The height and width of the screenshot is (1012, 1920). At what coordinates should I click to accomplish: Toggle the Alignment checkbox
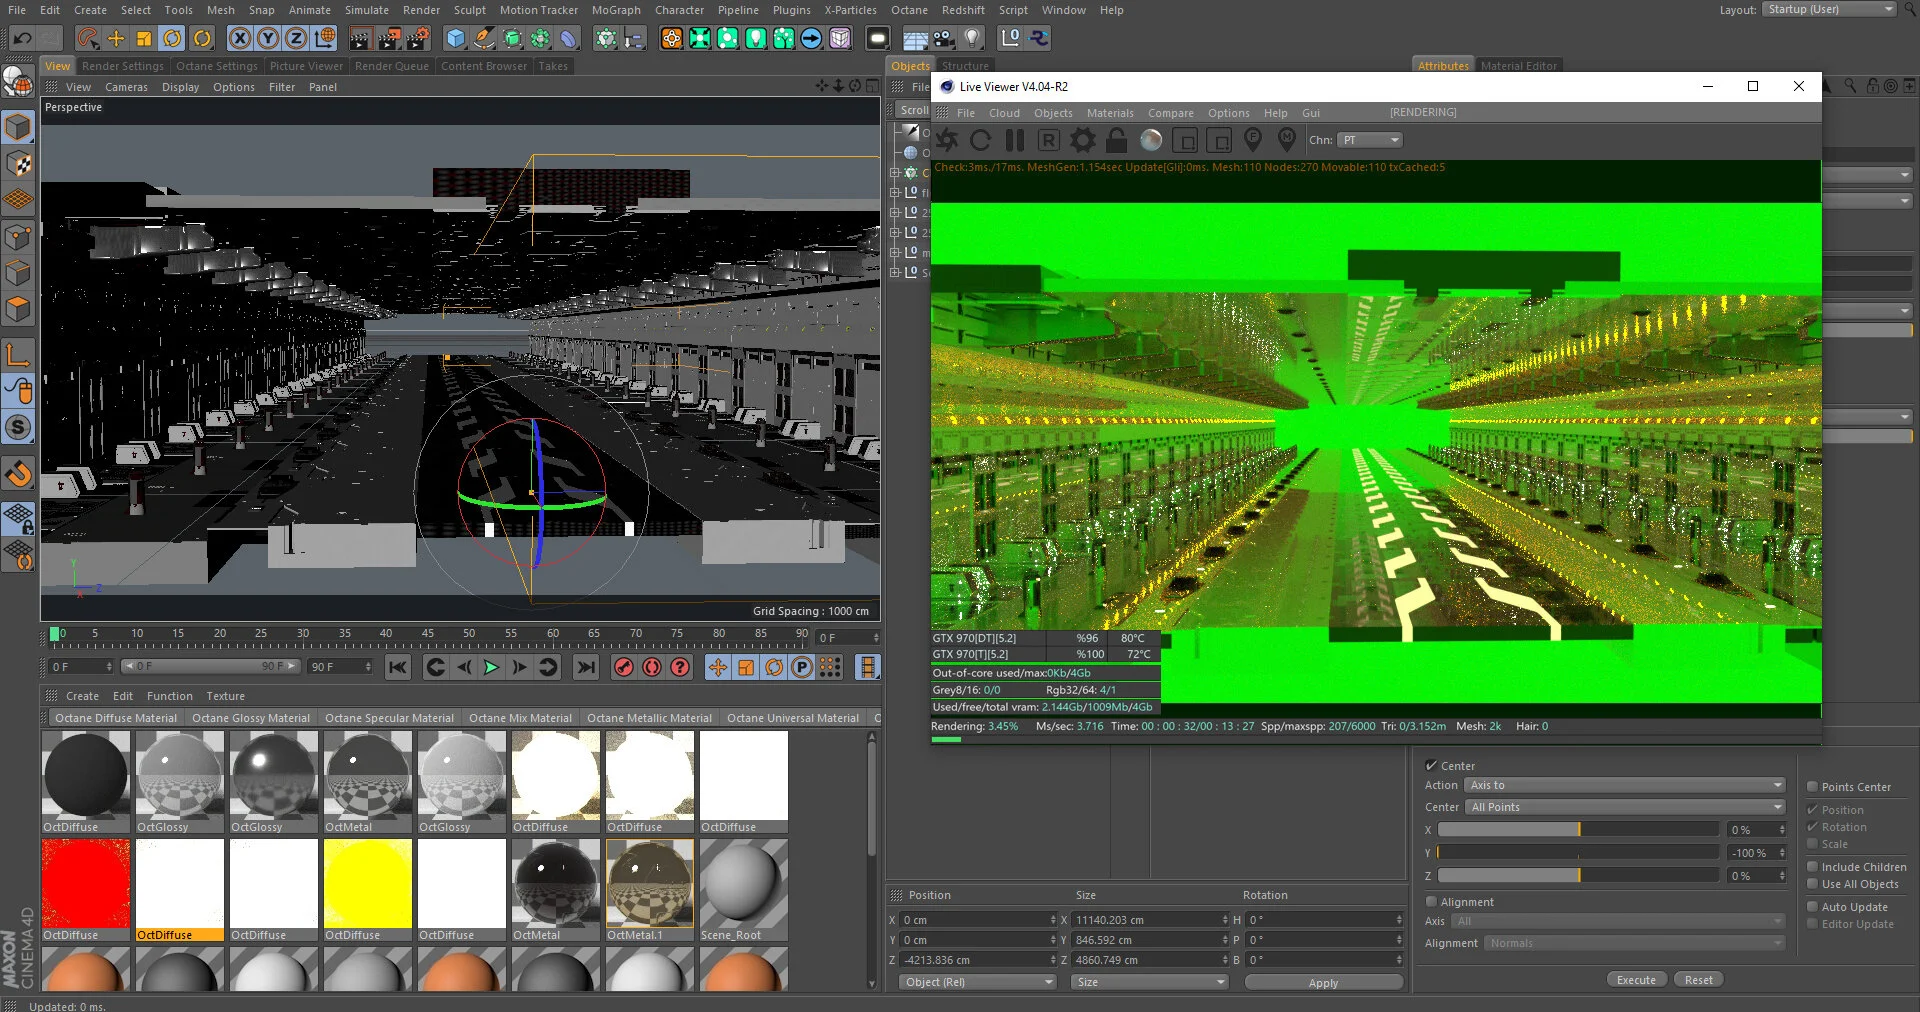click(x=1431, y=901)
